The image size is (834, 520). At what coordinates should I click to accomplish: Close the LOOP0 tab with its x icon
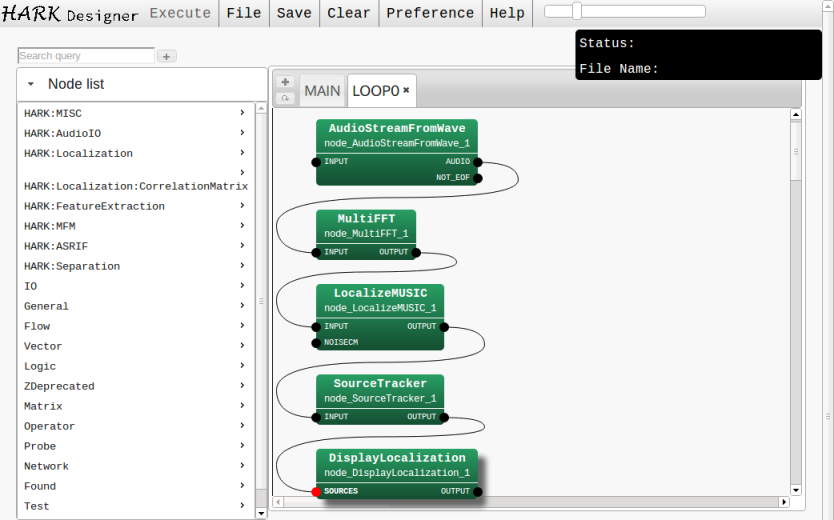click(407, 90)
